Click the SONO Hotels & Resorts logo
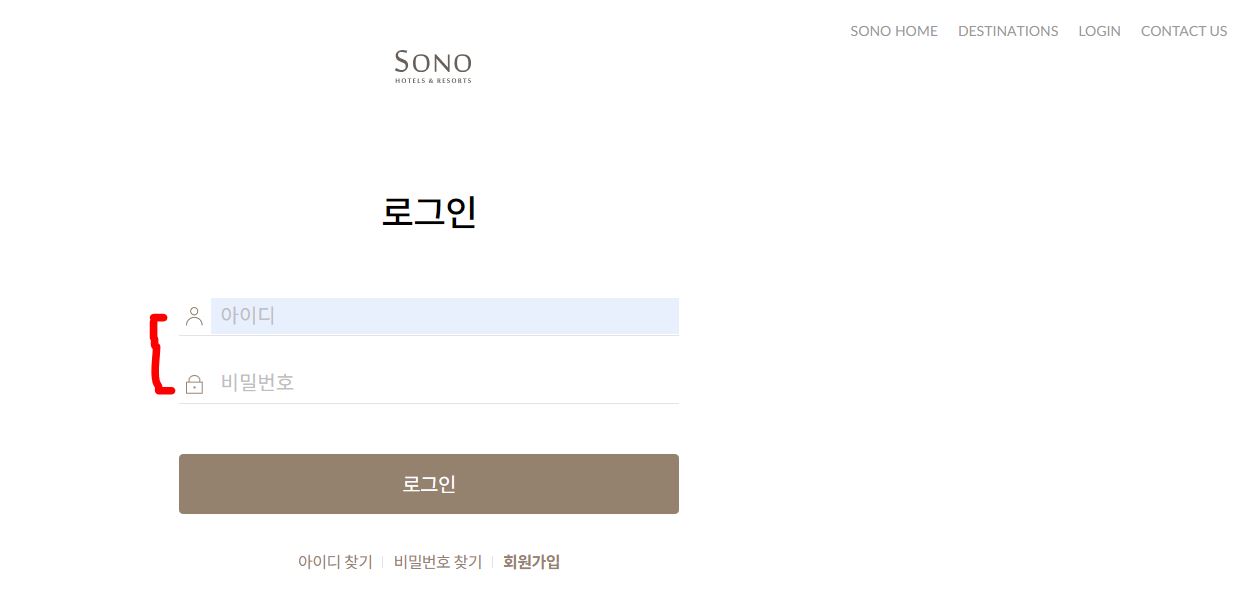Image resolution: width=1240 pixels, height=594 pixels. pyautogui.click(x=433, y=66)
